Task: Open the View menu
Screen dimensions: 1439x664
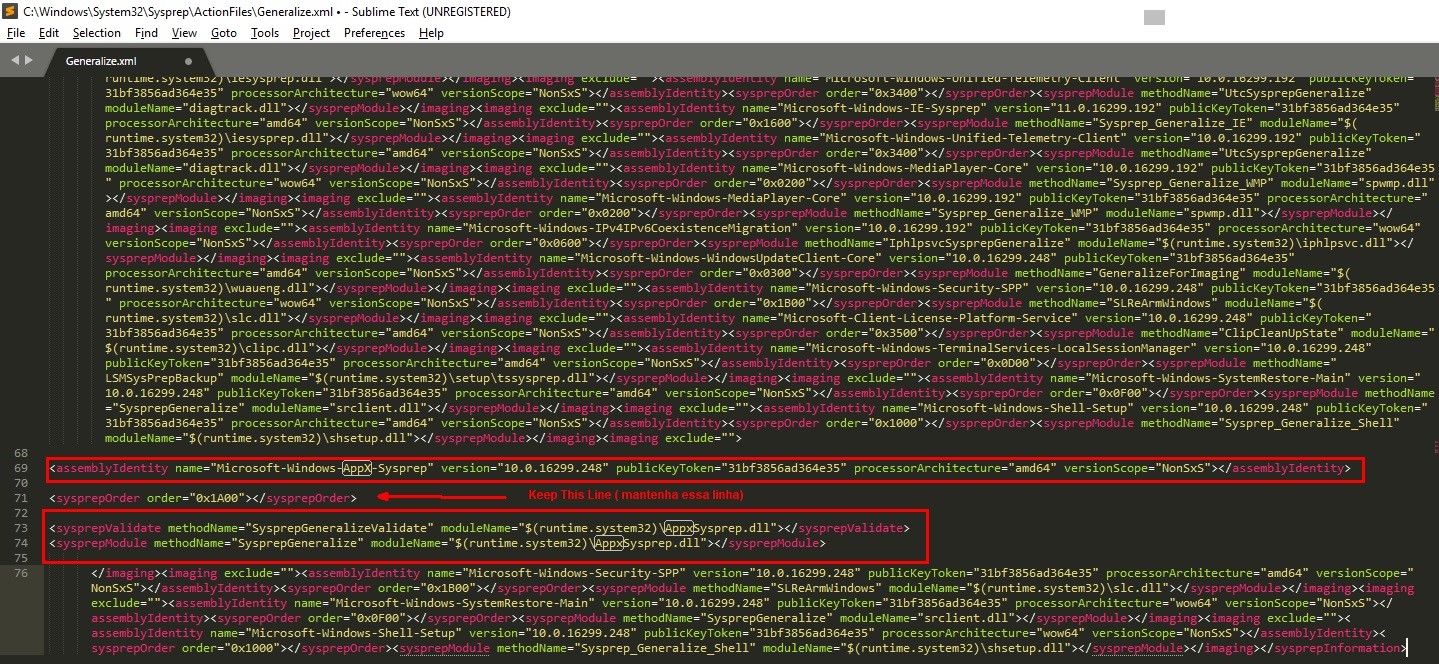Action: (184, 33)
